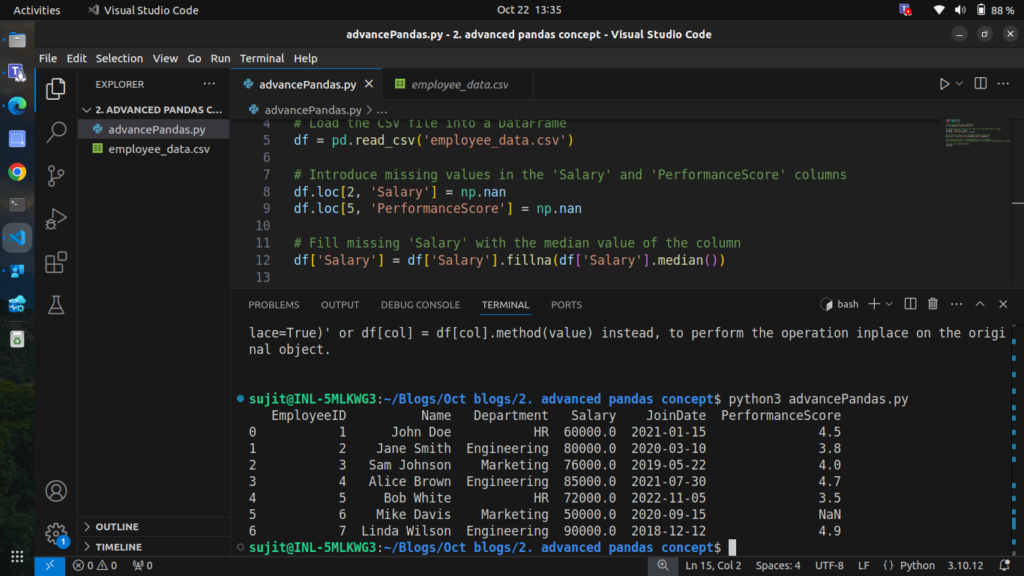
Task: Switch to the PROBLEMS panel tab
Action: point(273,305)
